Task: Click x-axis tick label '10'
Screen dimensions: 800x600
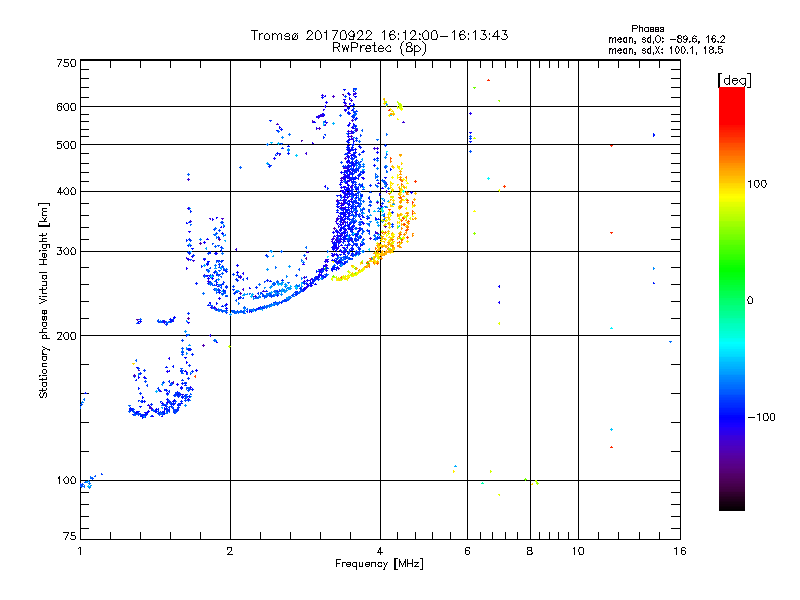Action: tap(578, 551)
